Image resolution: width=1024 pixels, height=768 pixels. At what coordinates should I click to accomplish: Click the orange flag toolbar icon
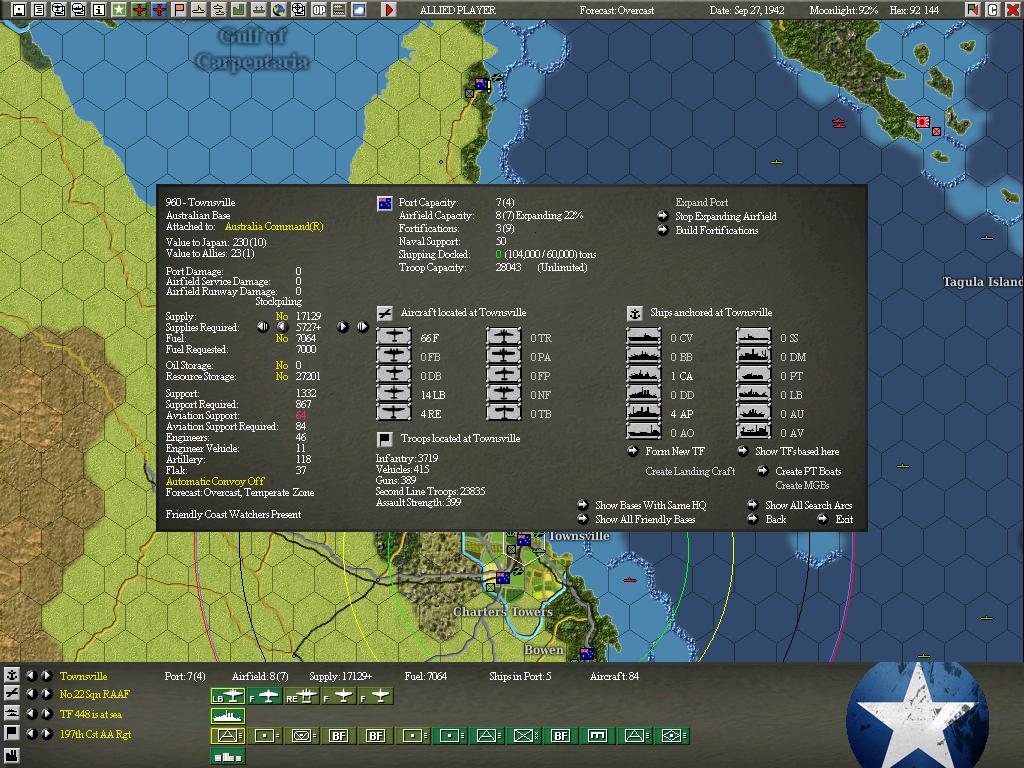coord(178,10)
